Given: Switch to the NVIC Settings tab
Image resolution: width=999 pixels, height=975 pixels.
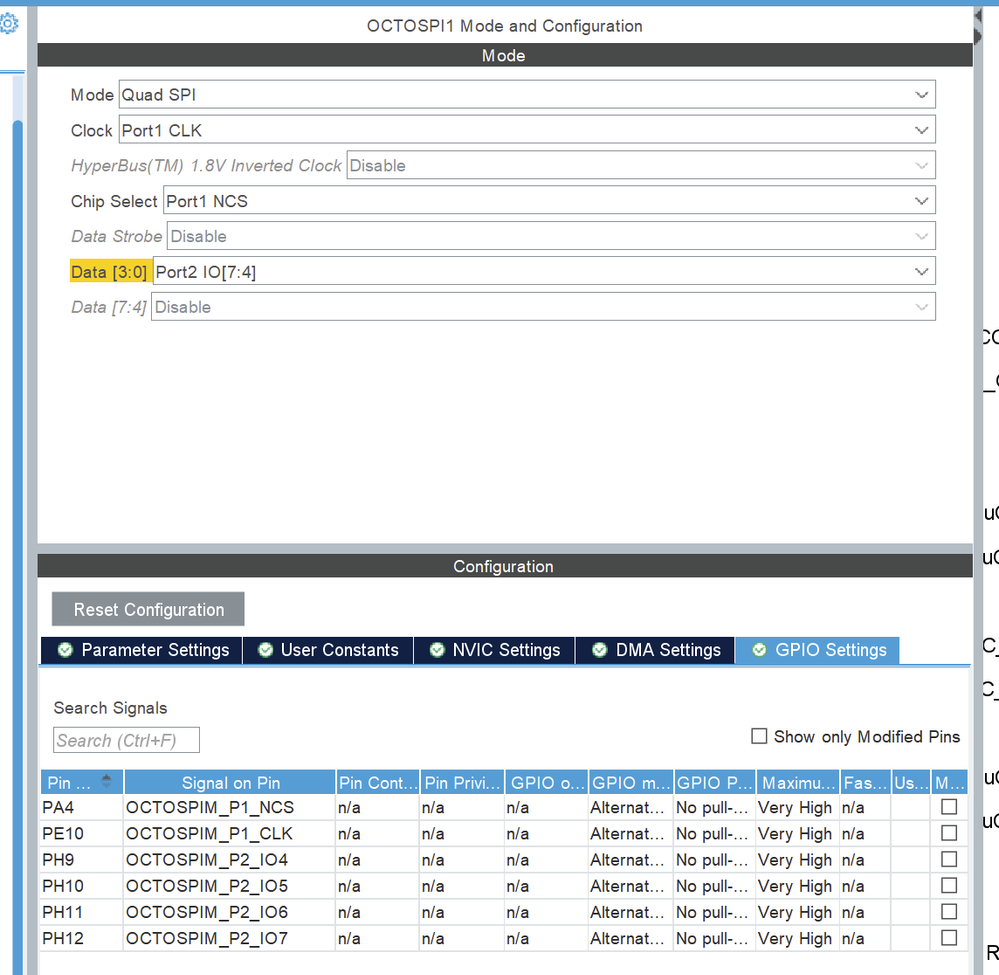Looking at the screenshot, I should point(494,650).
